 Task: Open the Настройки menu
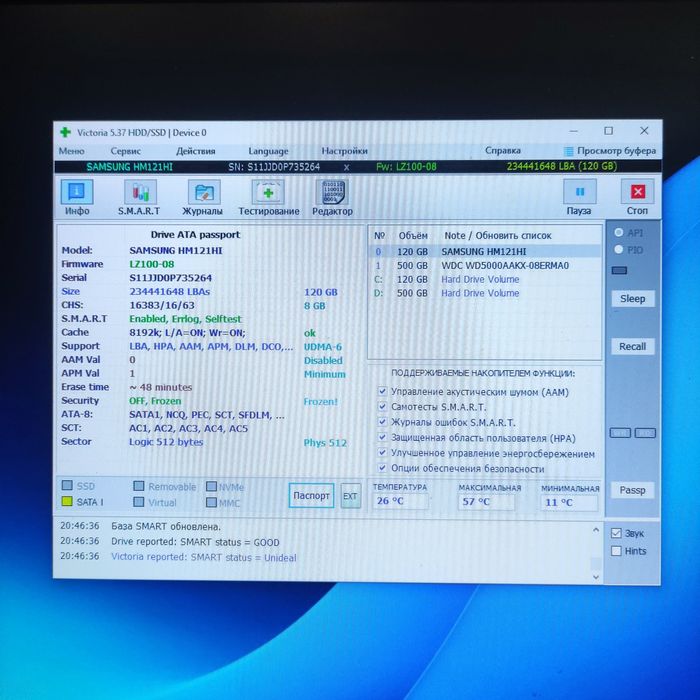(x=344, y=151)
